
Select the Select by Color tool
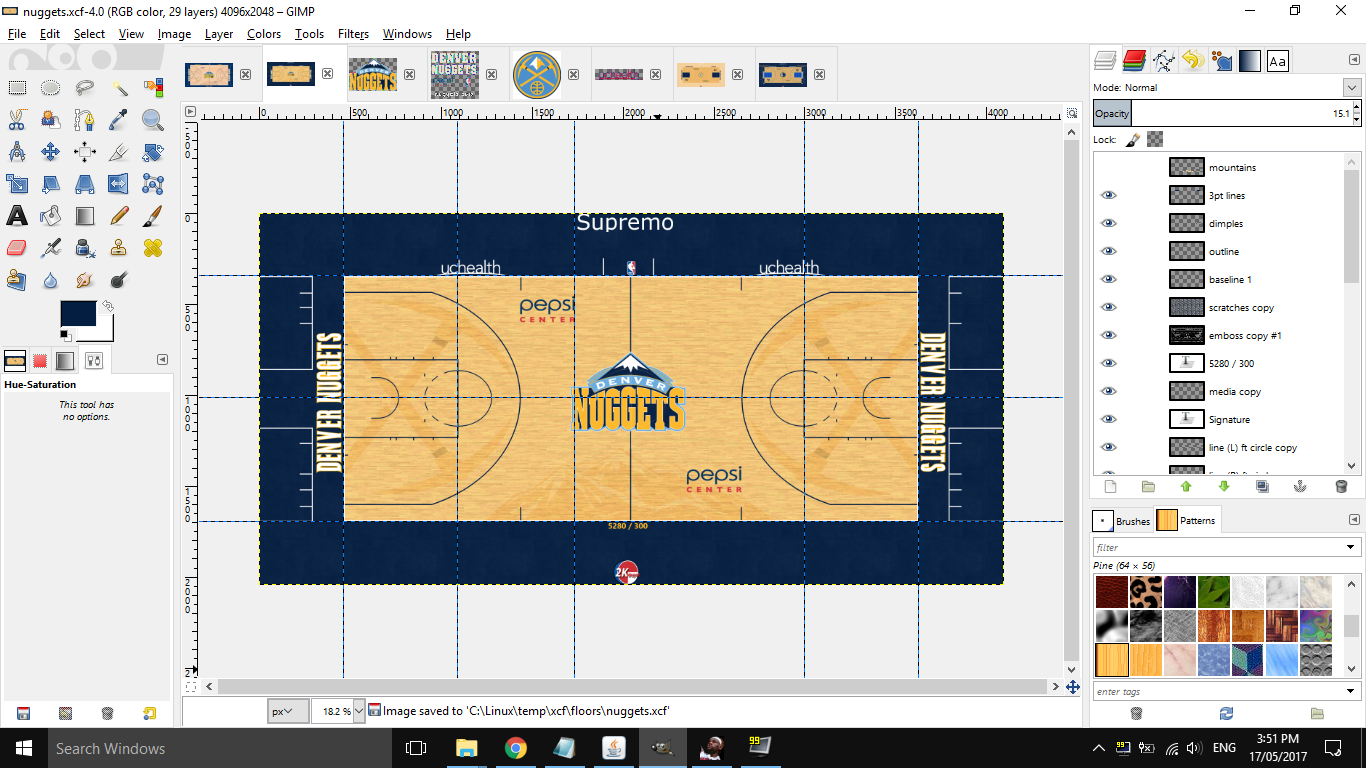[153, 88]
